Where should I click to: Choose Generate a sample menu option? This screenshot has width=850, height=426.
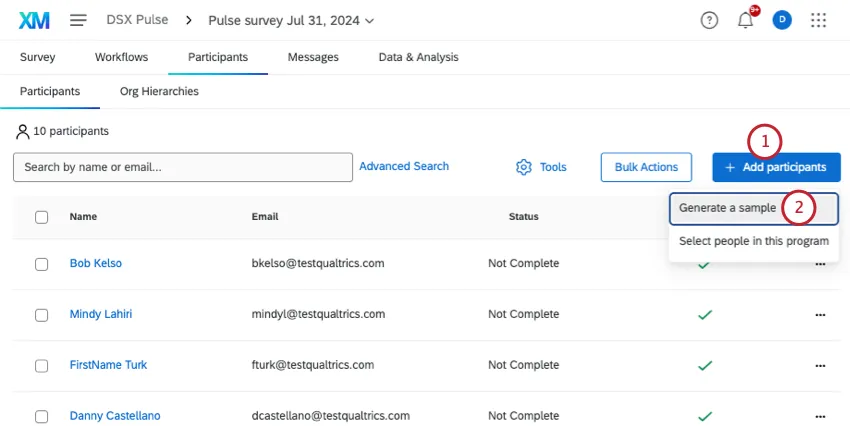click(x=727, y=208)
